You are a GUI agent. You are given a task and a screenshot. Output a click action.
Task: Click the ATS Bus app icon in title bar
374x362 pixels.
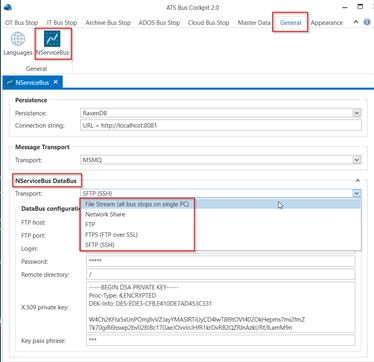[8, 7]
